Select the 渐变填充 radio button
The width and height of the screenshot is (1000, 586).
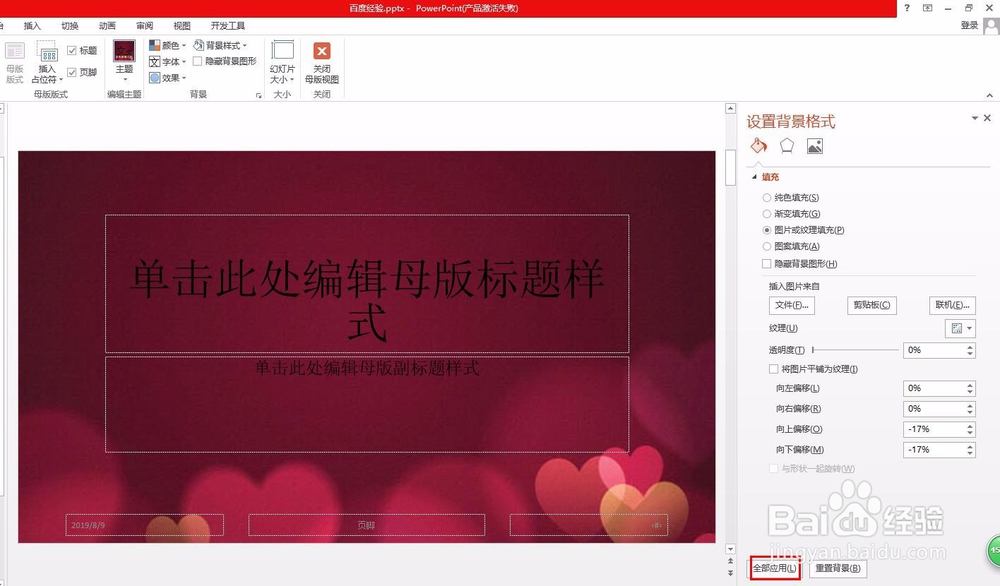click(765, 213)
